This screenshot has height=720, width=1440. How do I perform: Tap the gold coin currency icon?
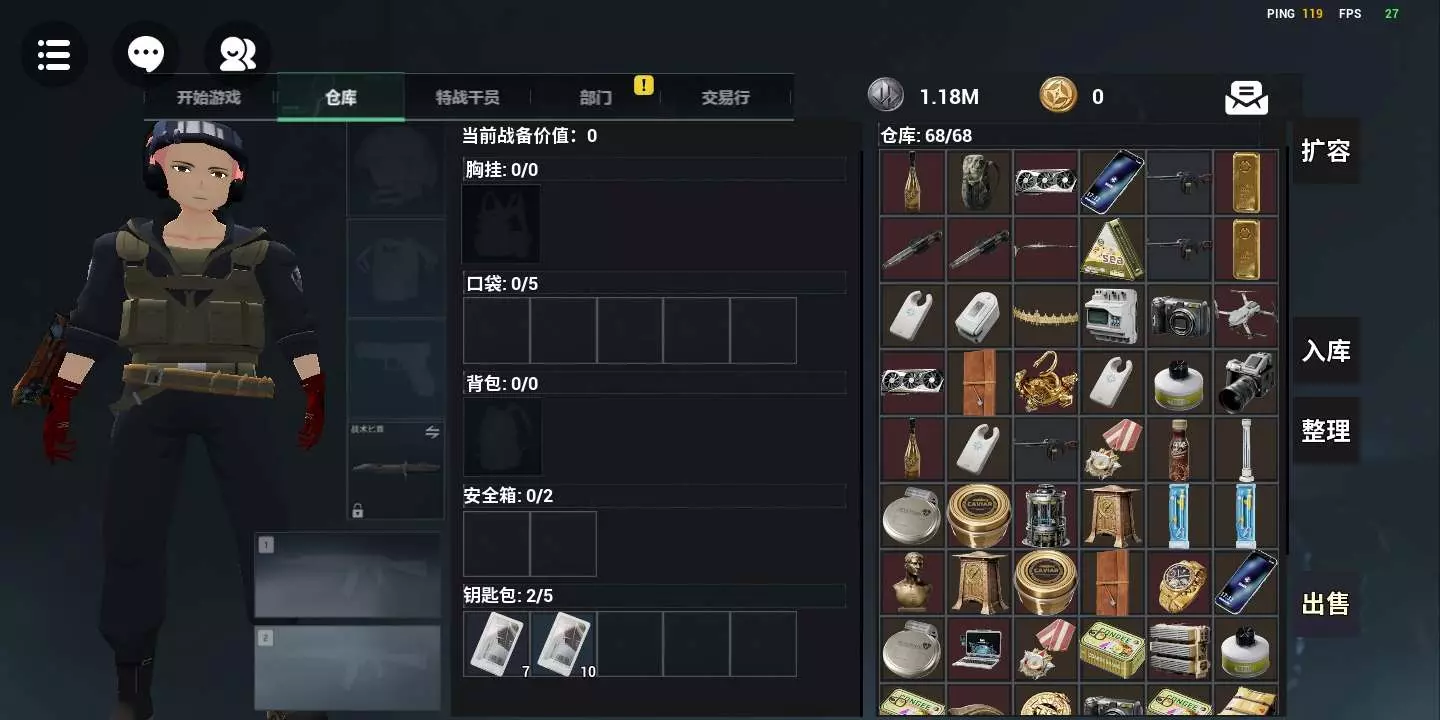point(1058,96)
